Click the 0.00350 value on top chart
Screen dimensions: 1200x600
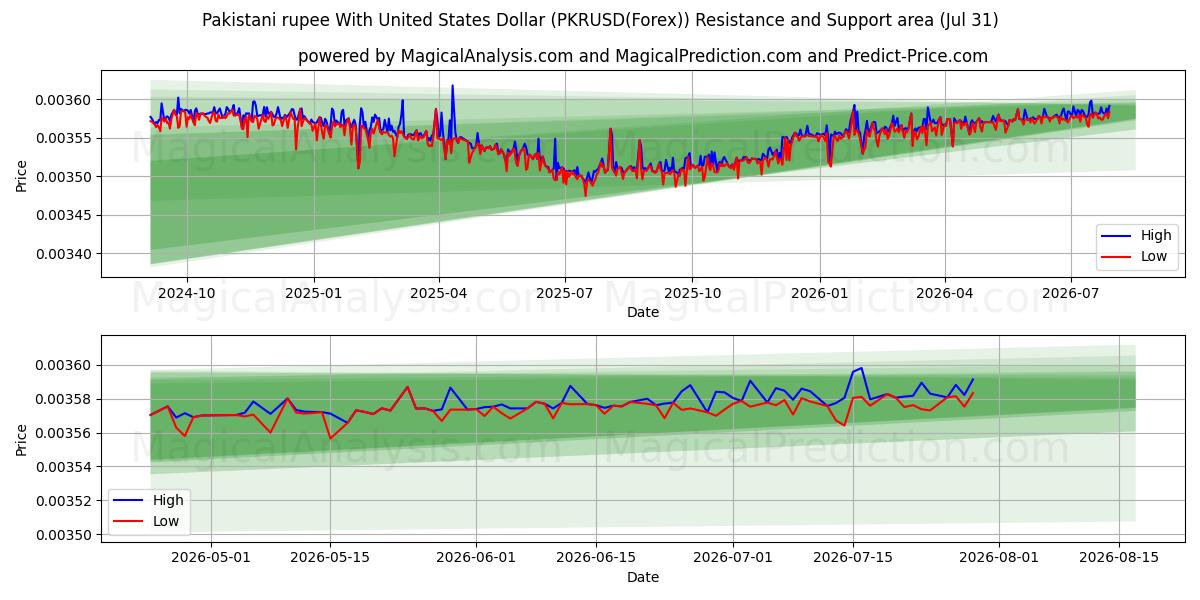coord(65,177)
